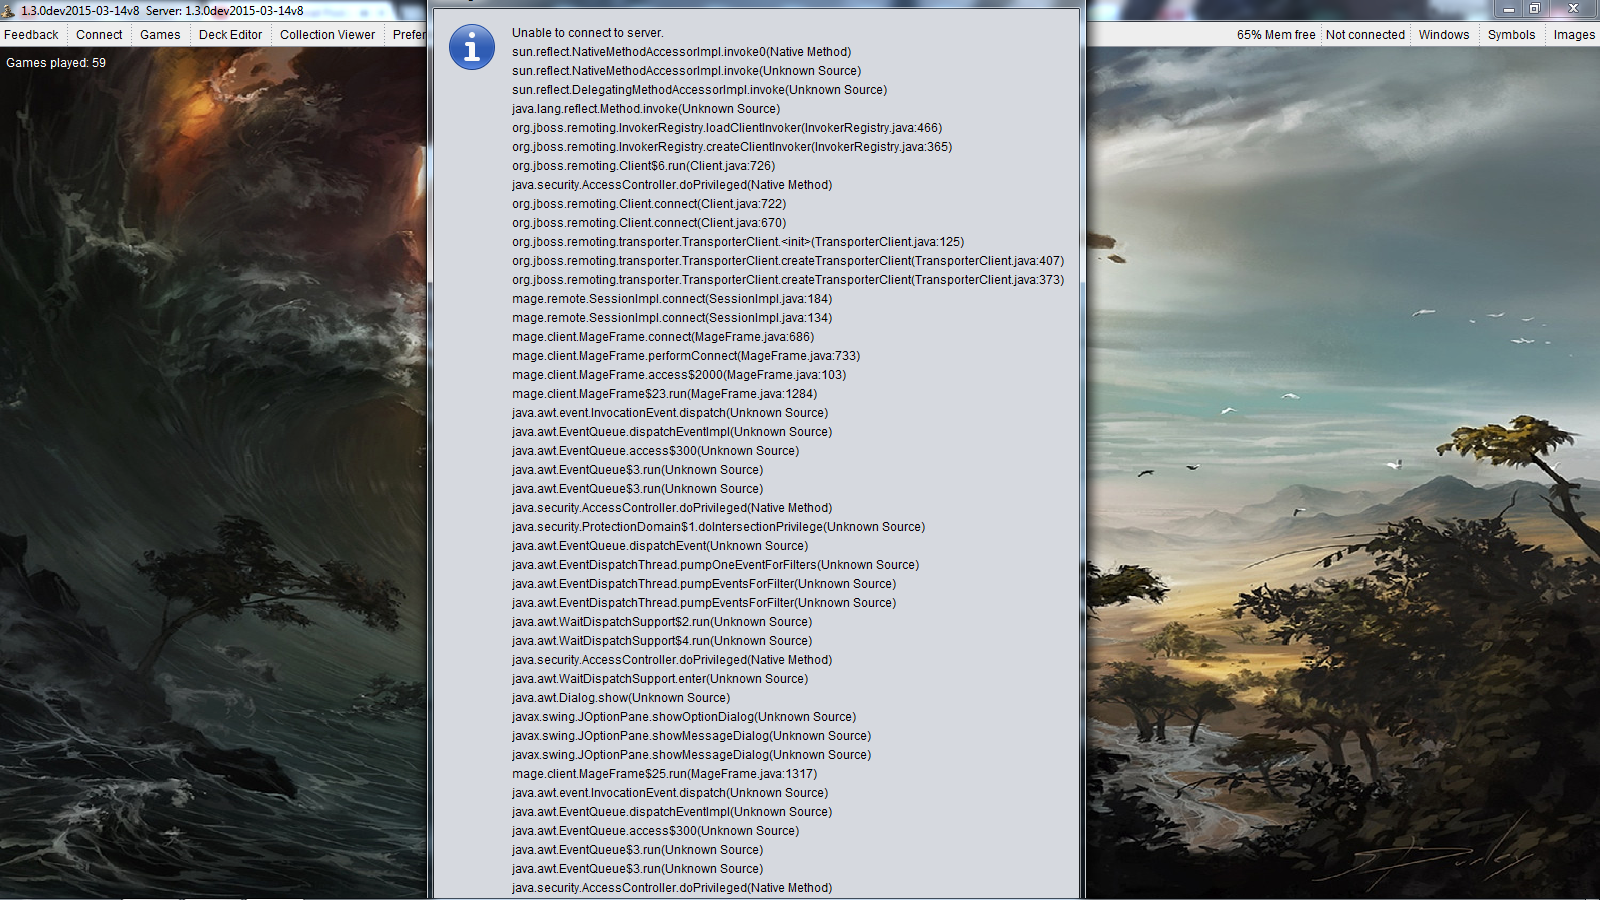The image size is (1600, 900).
Task: Click the 'MageFrame$23.run' line
Action: click(x=665, y=394)
